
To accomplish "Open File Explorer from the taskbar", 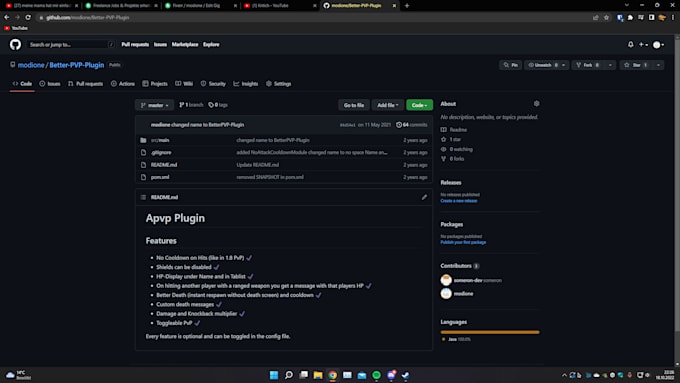I will 318,375.
